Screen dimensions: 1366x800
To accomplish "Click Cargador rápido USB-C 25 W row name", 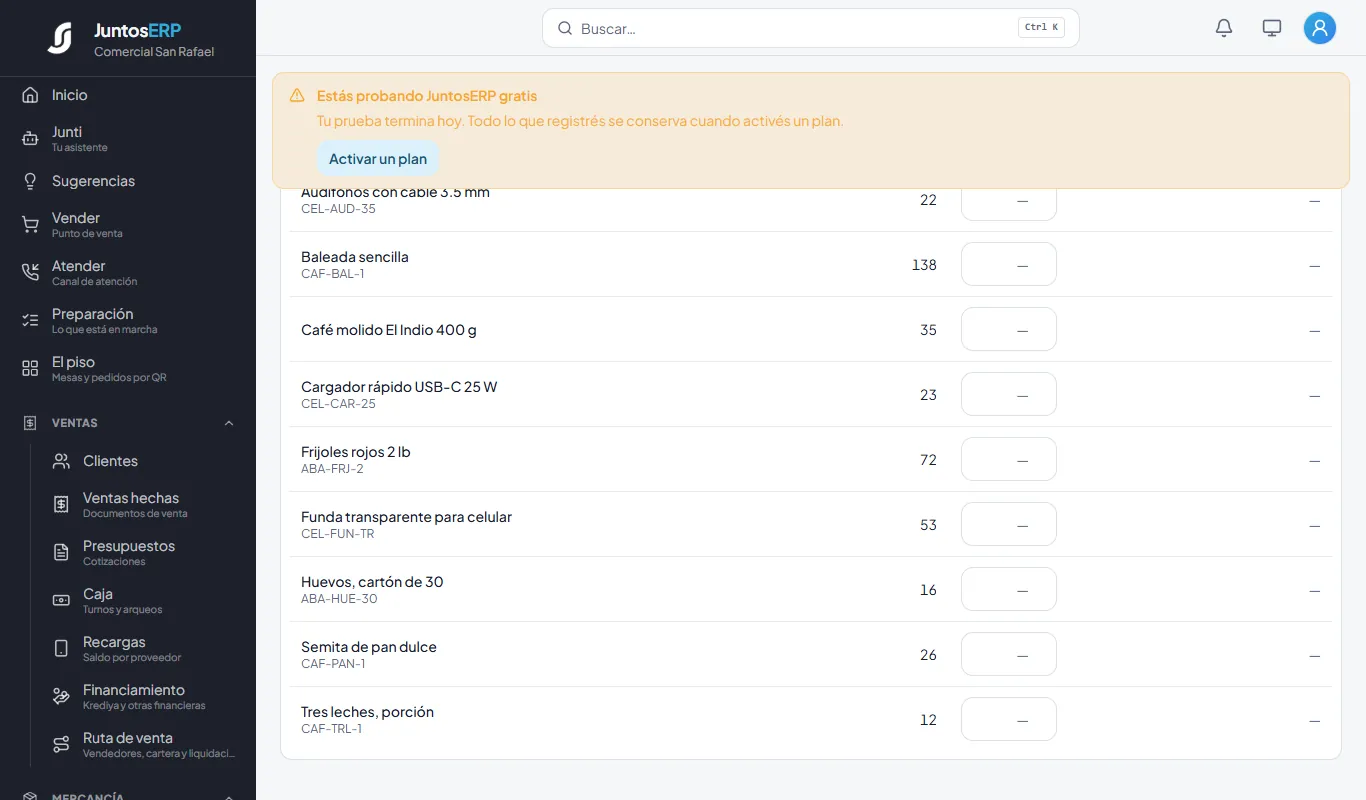I will 399,387.
